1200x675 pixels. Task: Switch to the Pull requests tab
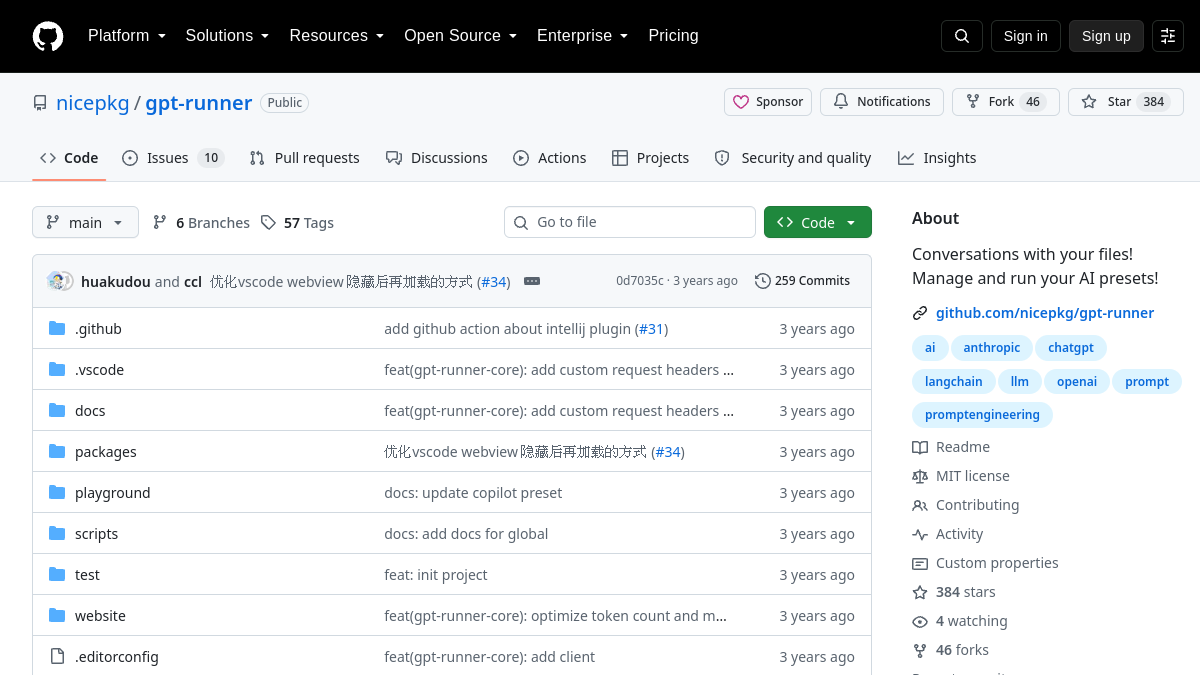click(304, 158)
